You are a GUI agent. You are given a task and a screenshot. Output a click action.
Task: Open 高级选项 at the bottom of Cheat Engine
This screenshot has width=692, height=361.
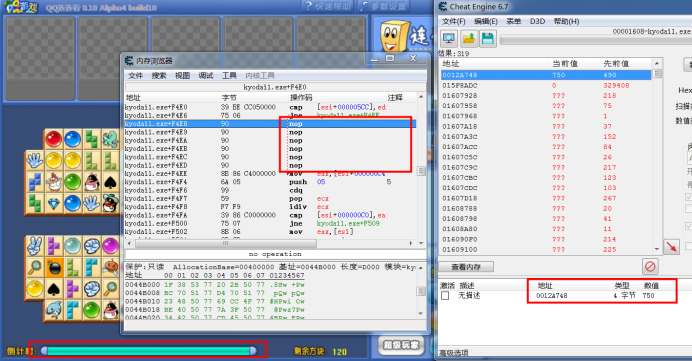[x=454, y=353]
